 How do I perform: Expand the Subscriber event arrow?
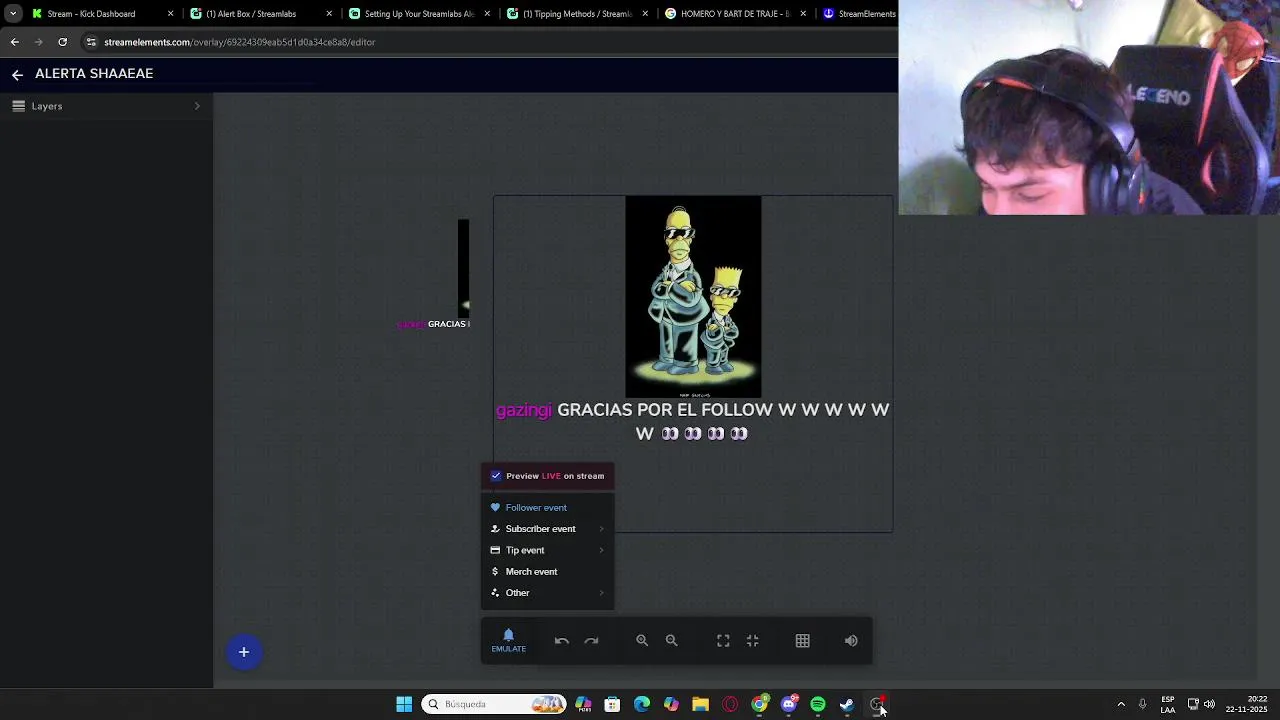point(602,529)
